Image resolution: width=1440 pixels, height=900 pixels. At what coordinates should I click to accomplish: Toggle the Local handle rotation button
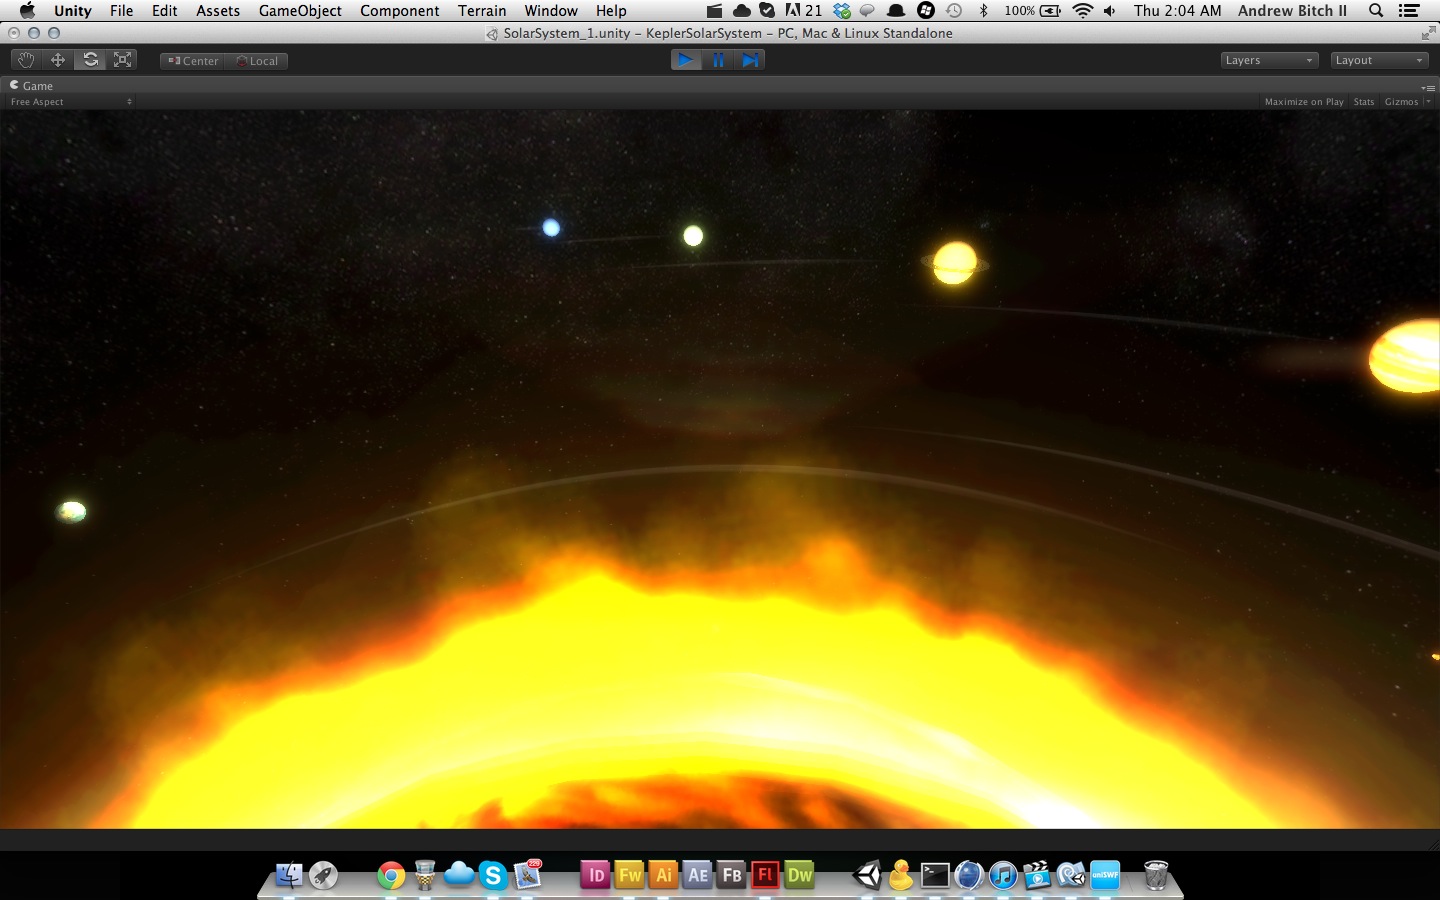257,61
